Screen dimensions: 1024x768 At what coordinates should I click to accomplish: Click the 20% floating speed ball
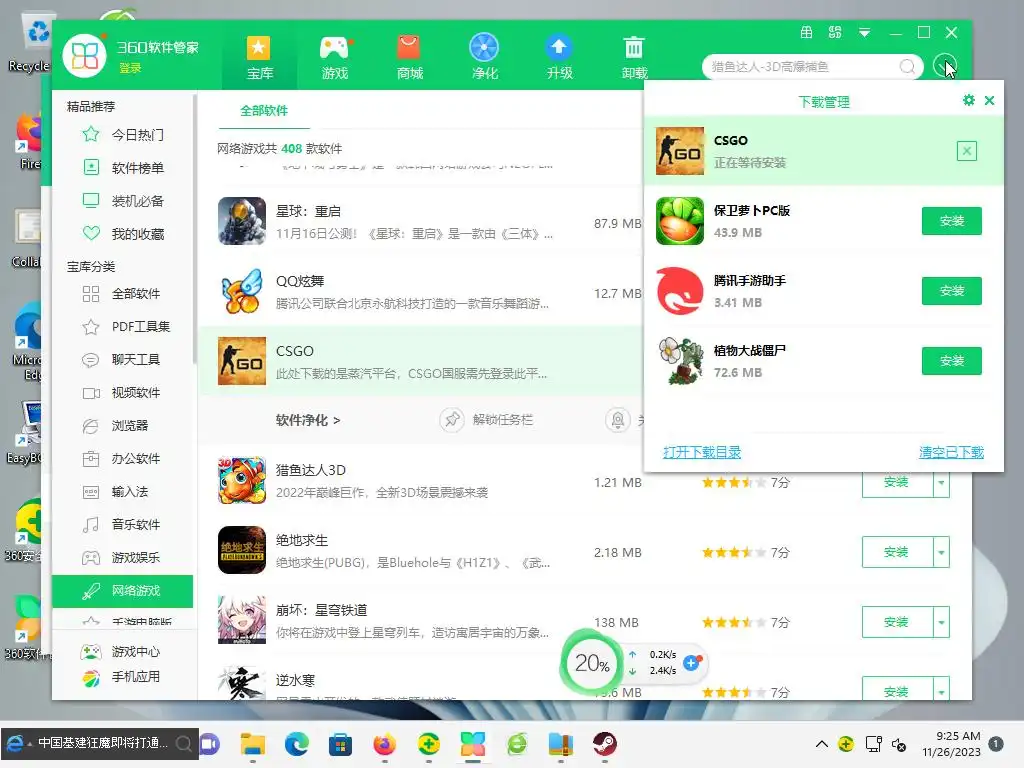coord(592,664)
